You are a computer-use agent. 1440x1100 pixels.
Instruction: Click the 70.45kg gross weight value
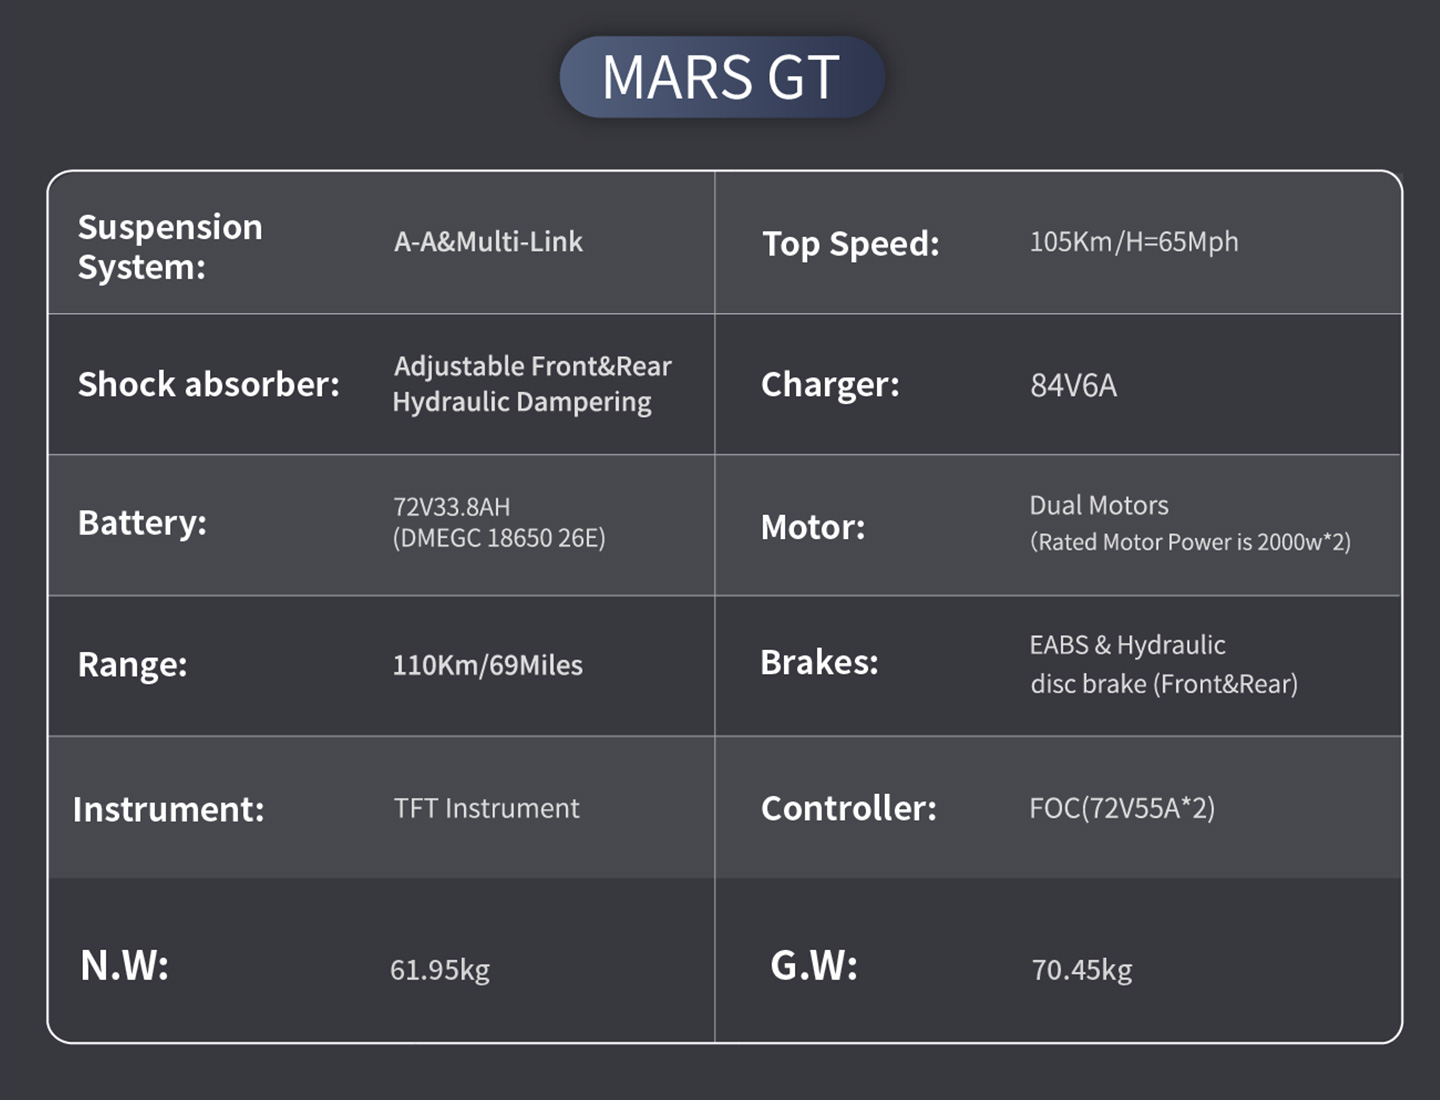click(1081, 970)
